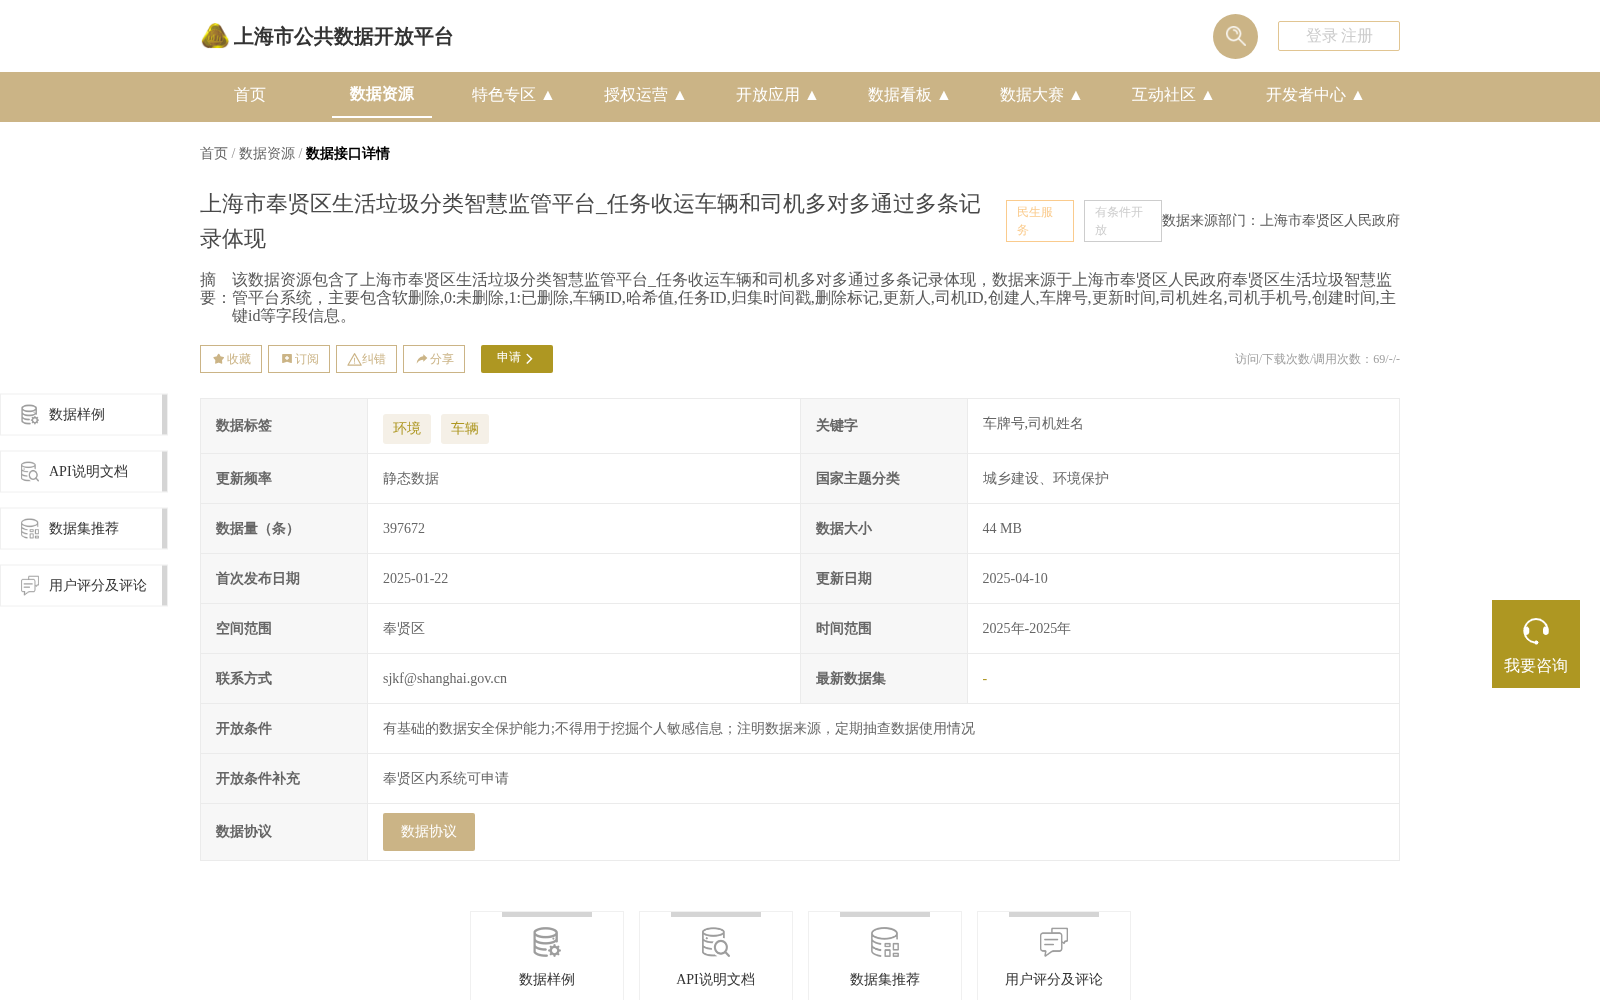Click the 民生服务 category badge
Viewport: 1600px width, 1000px height.
pyautogui.click(x=1040, y=221)
